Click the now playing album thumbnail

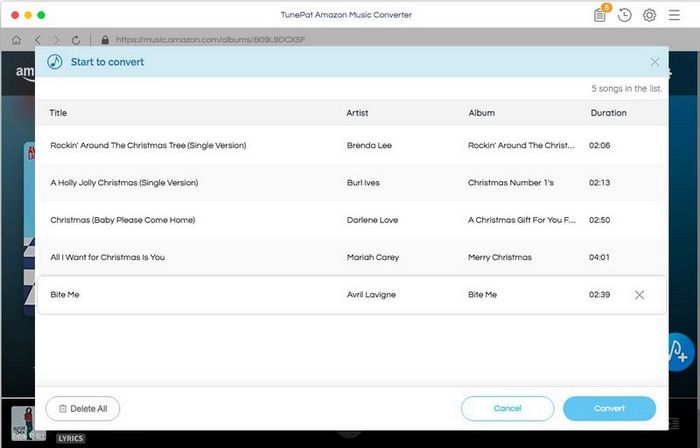[27, 423]
